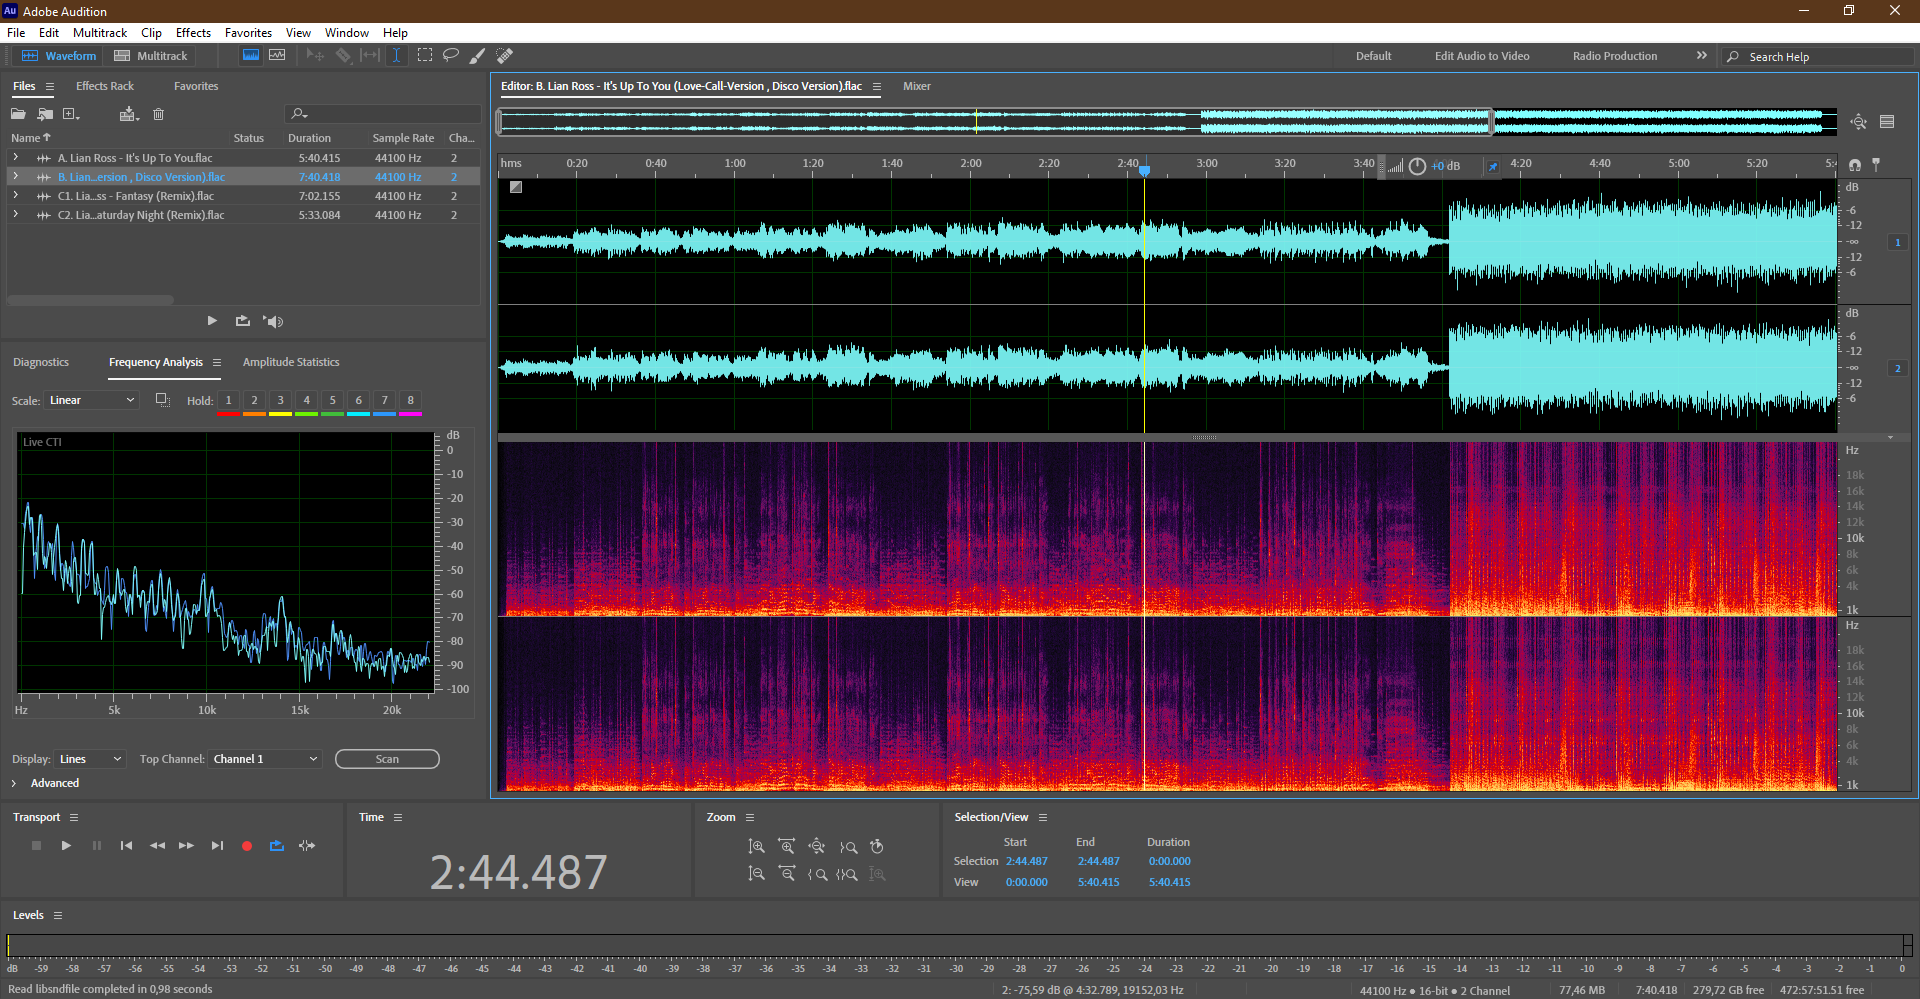Click the copy-to-clipboard icon beside Scale
The height and width of the screenshot is (999, 1920).
tap(162, 400)
